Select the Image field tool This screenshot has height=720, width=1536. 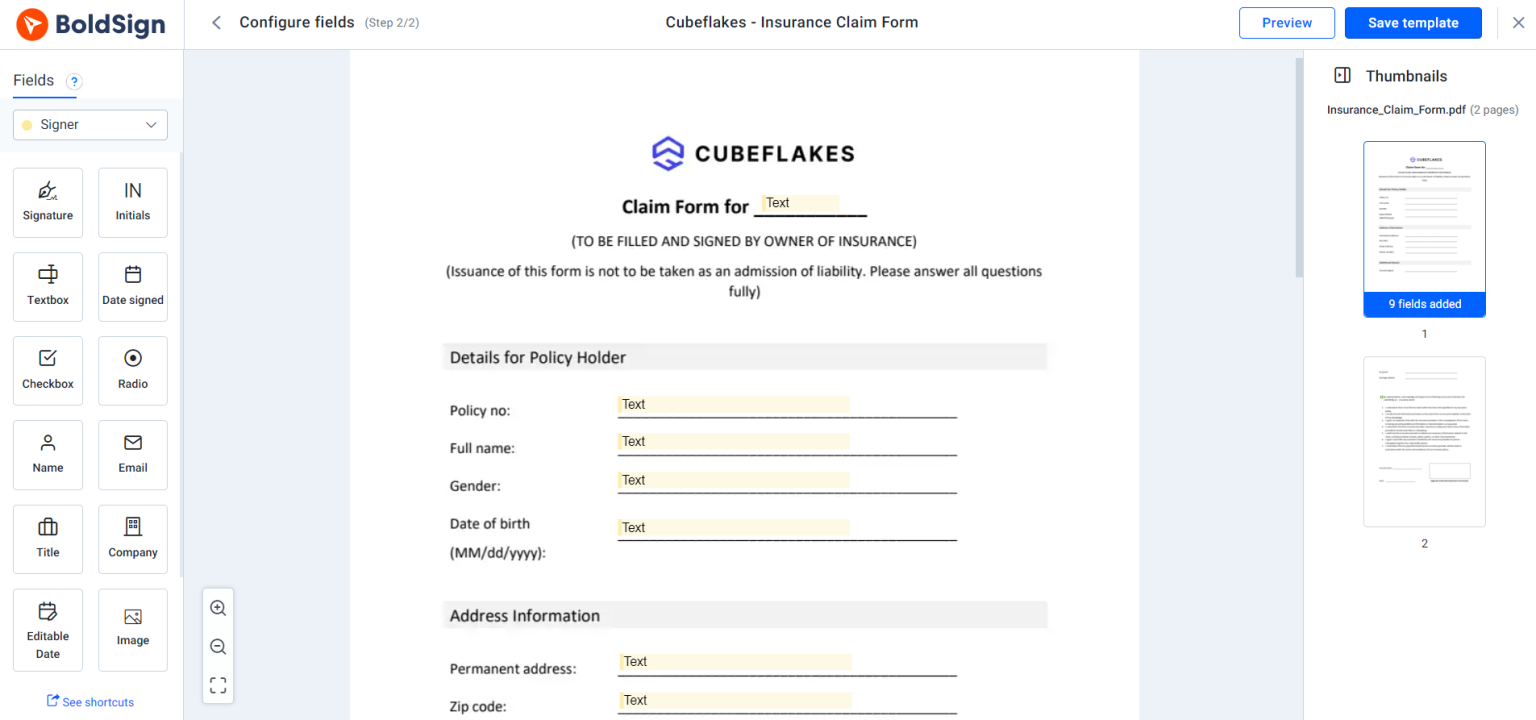click(132, 629)
